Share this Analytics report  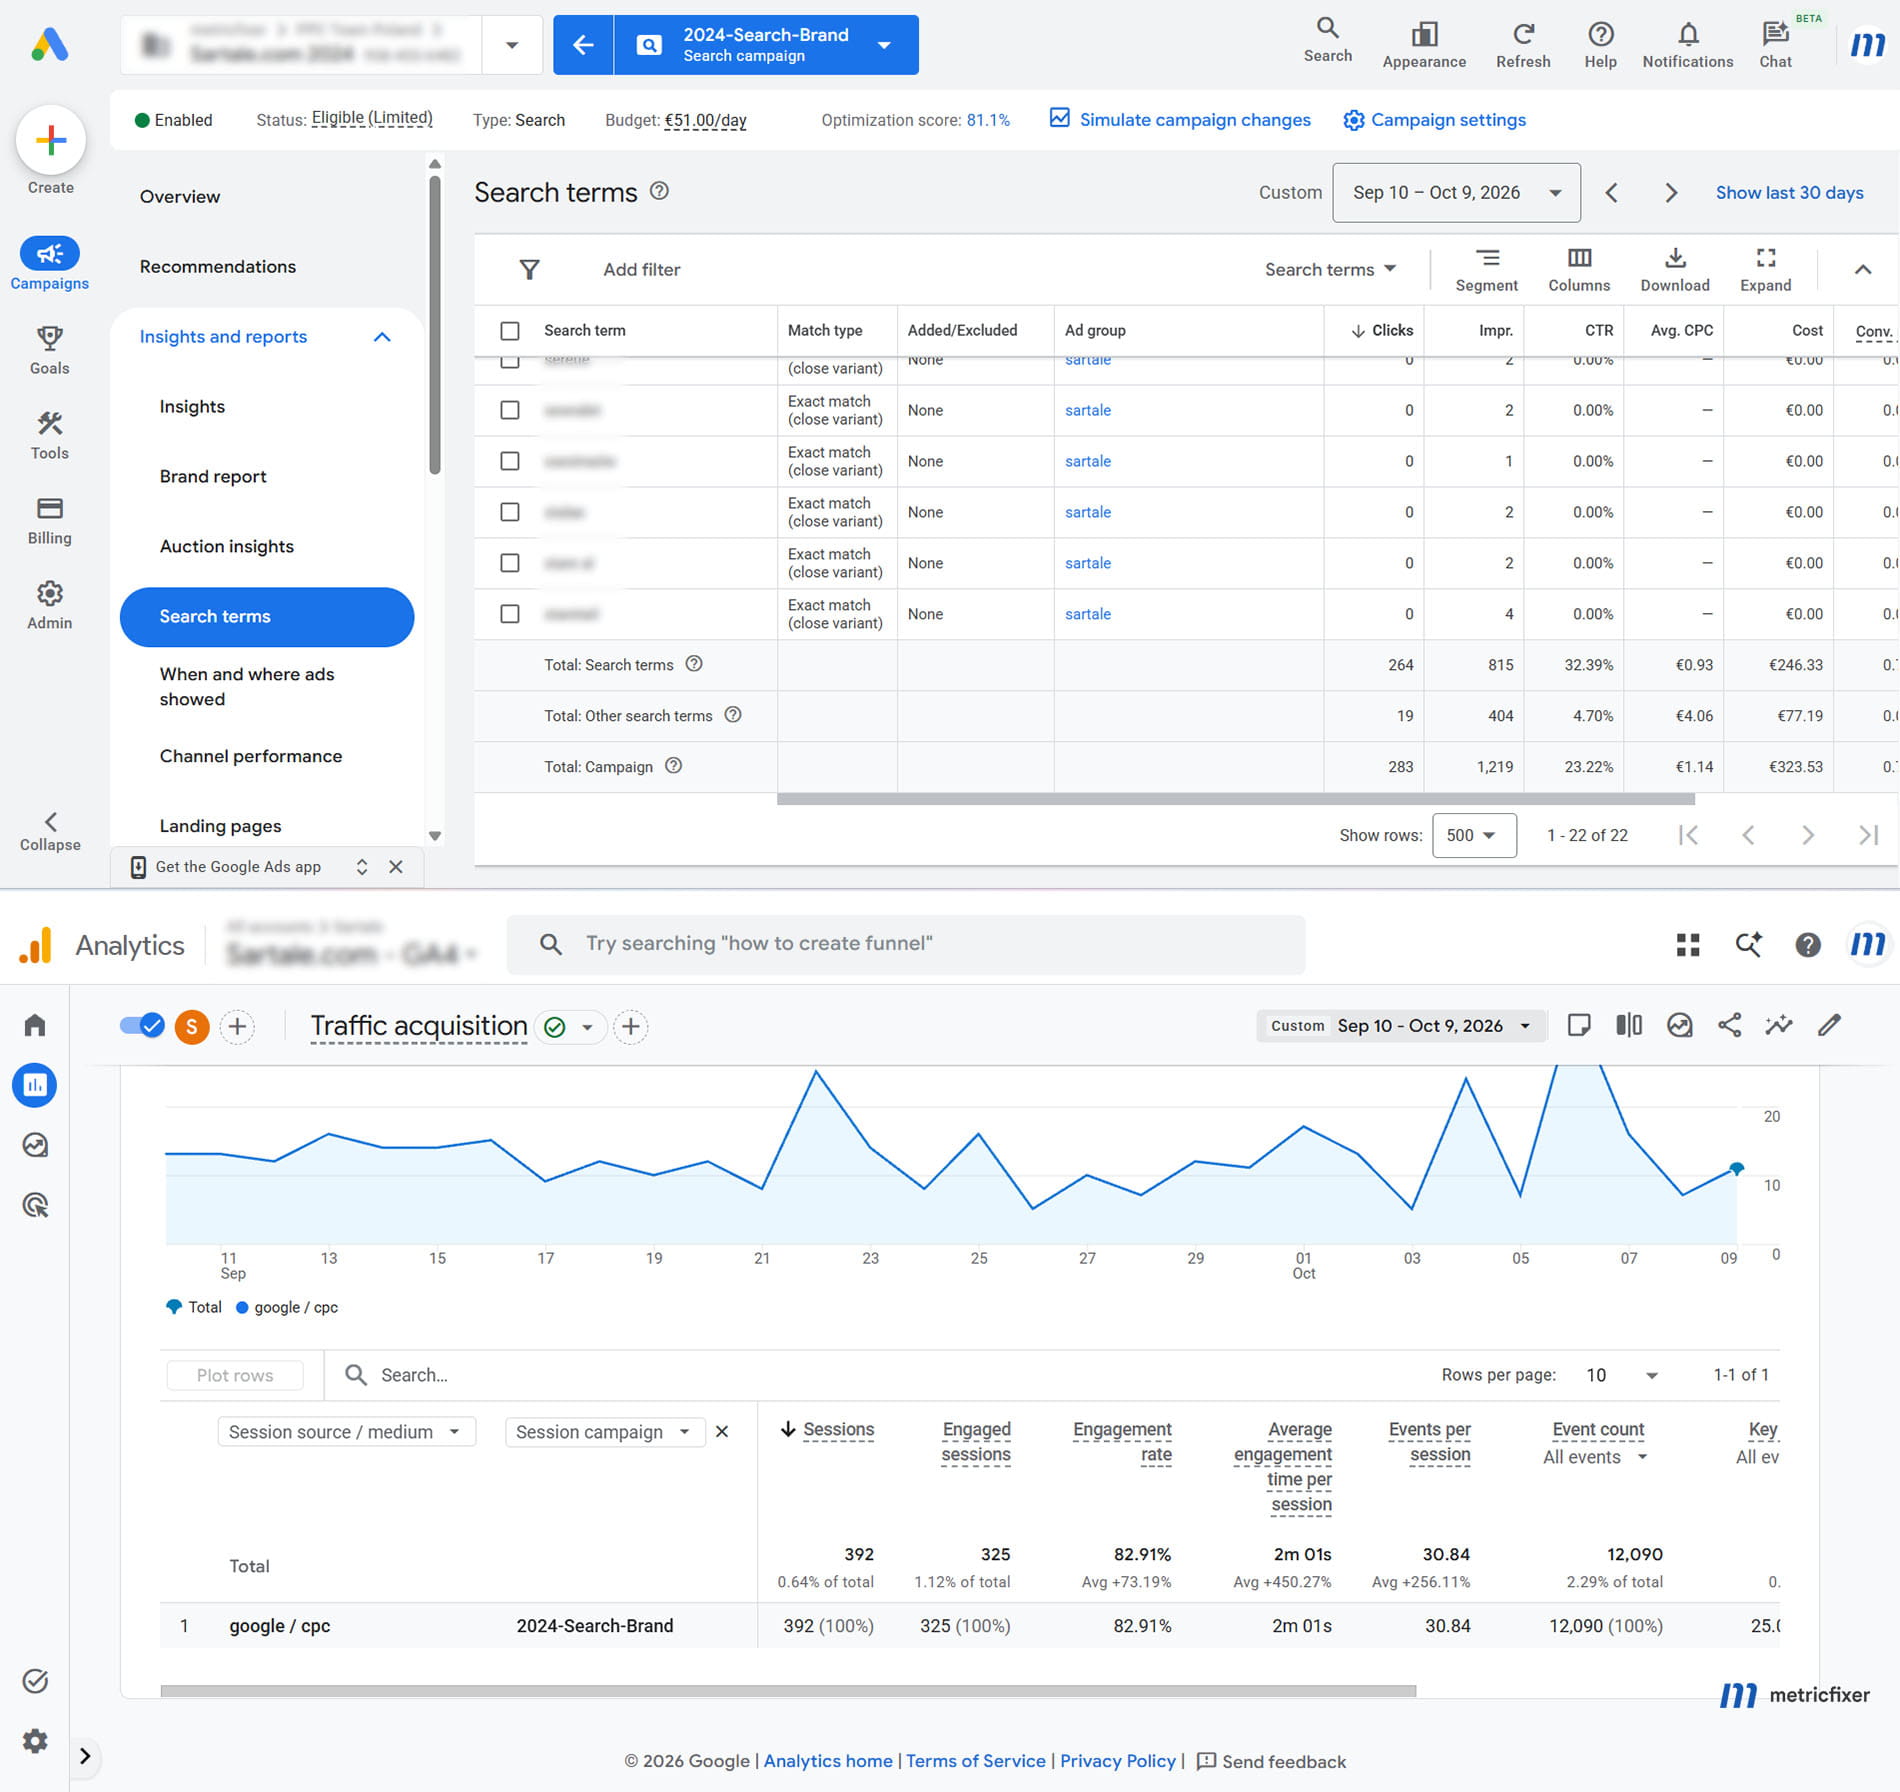1729,1025
